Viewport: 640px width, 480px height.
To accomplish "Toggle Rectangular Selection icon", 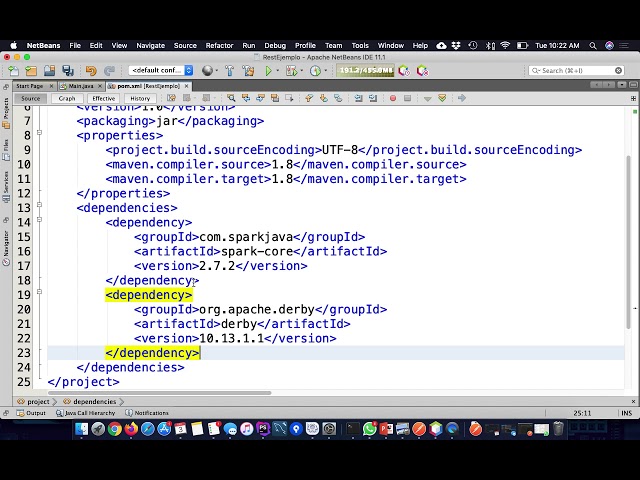I will [289, 98].
